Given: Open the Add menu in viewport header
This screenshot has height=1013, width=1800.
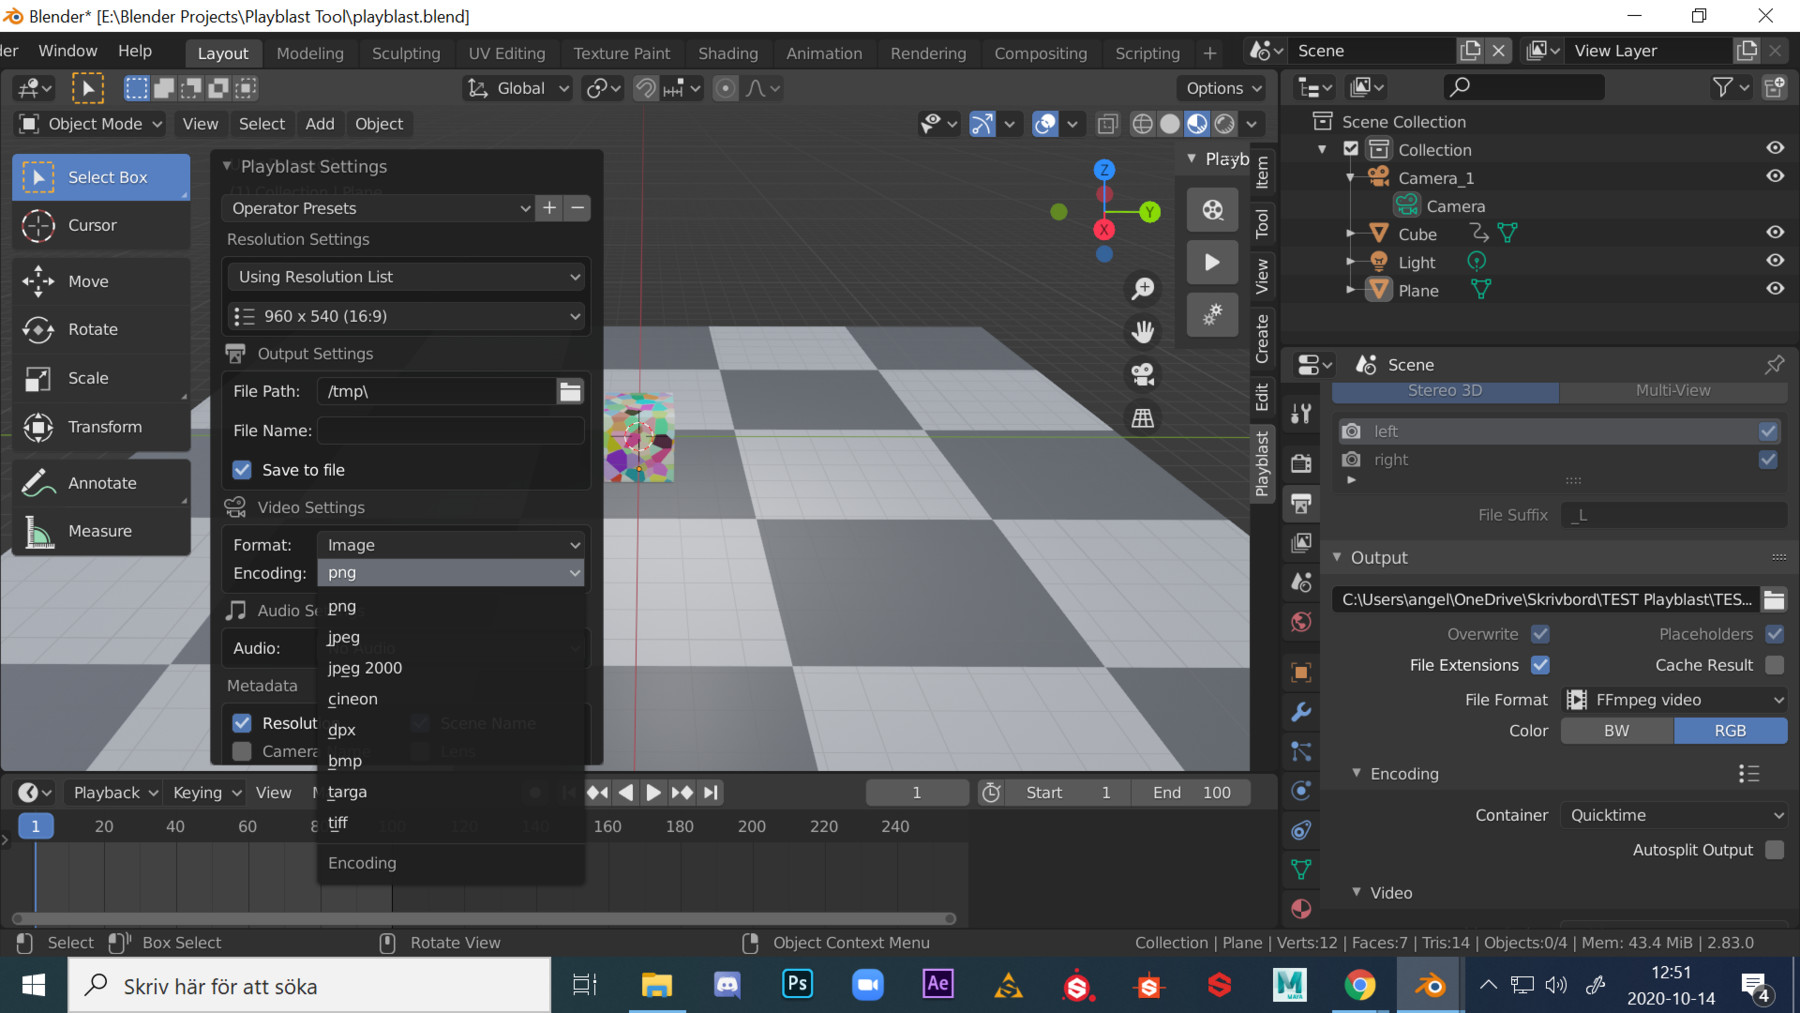Looking at the screenshot, I should [320, 124].
